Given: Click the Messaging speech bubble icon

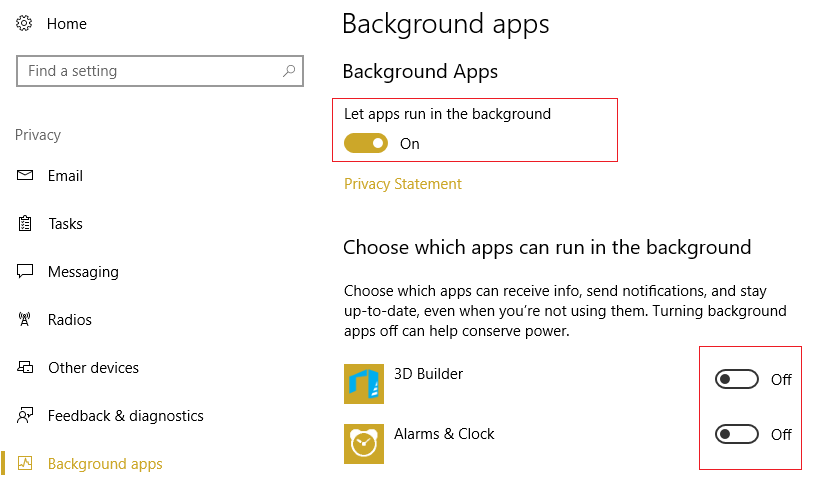Looking at the screenshot, I should [x=25, y=272].
